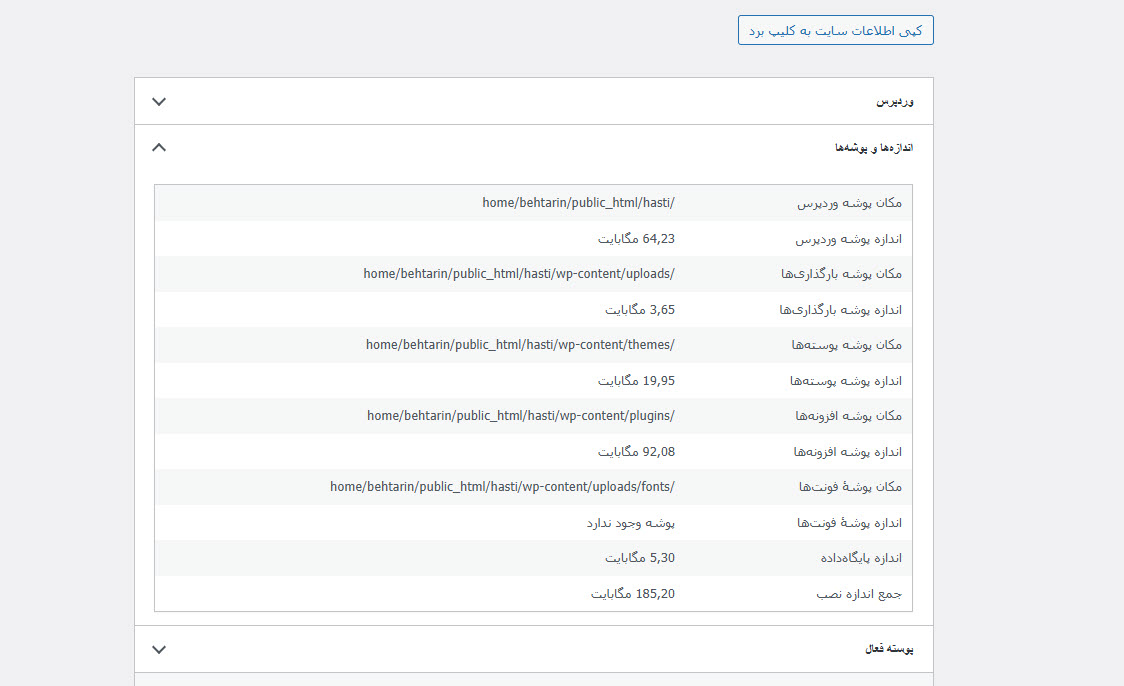Click the uploads/fonts/ directory path value
The height and width of the screenshot is (686, 1124).
[502, 487]
